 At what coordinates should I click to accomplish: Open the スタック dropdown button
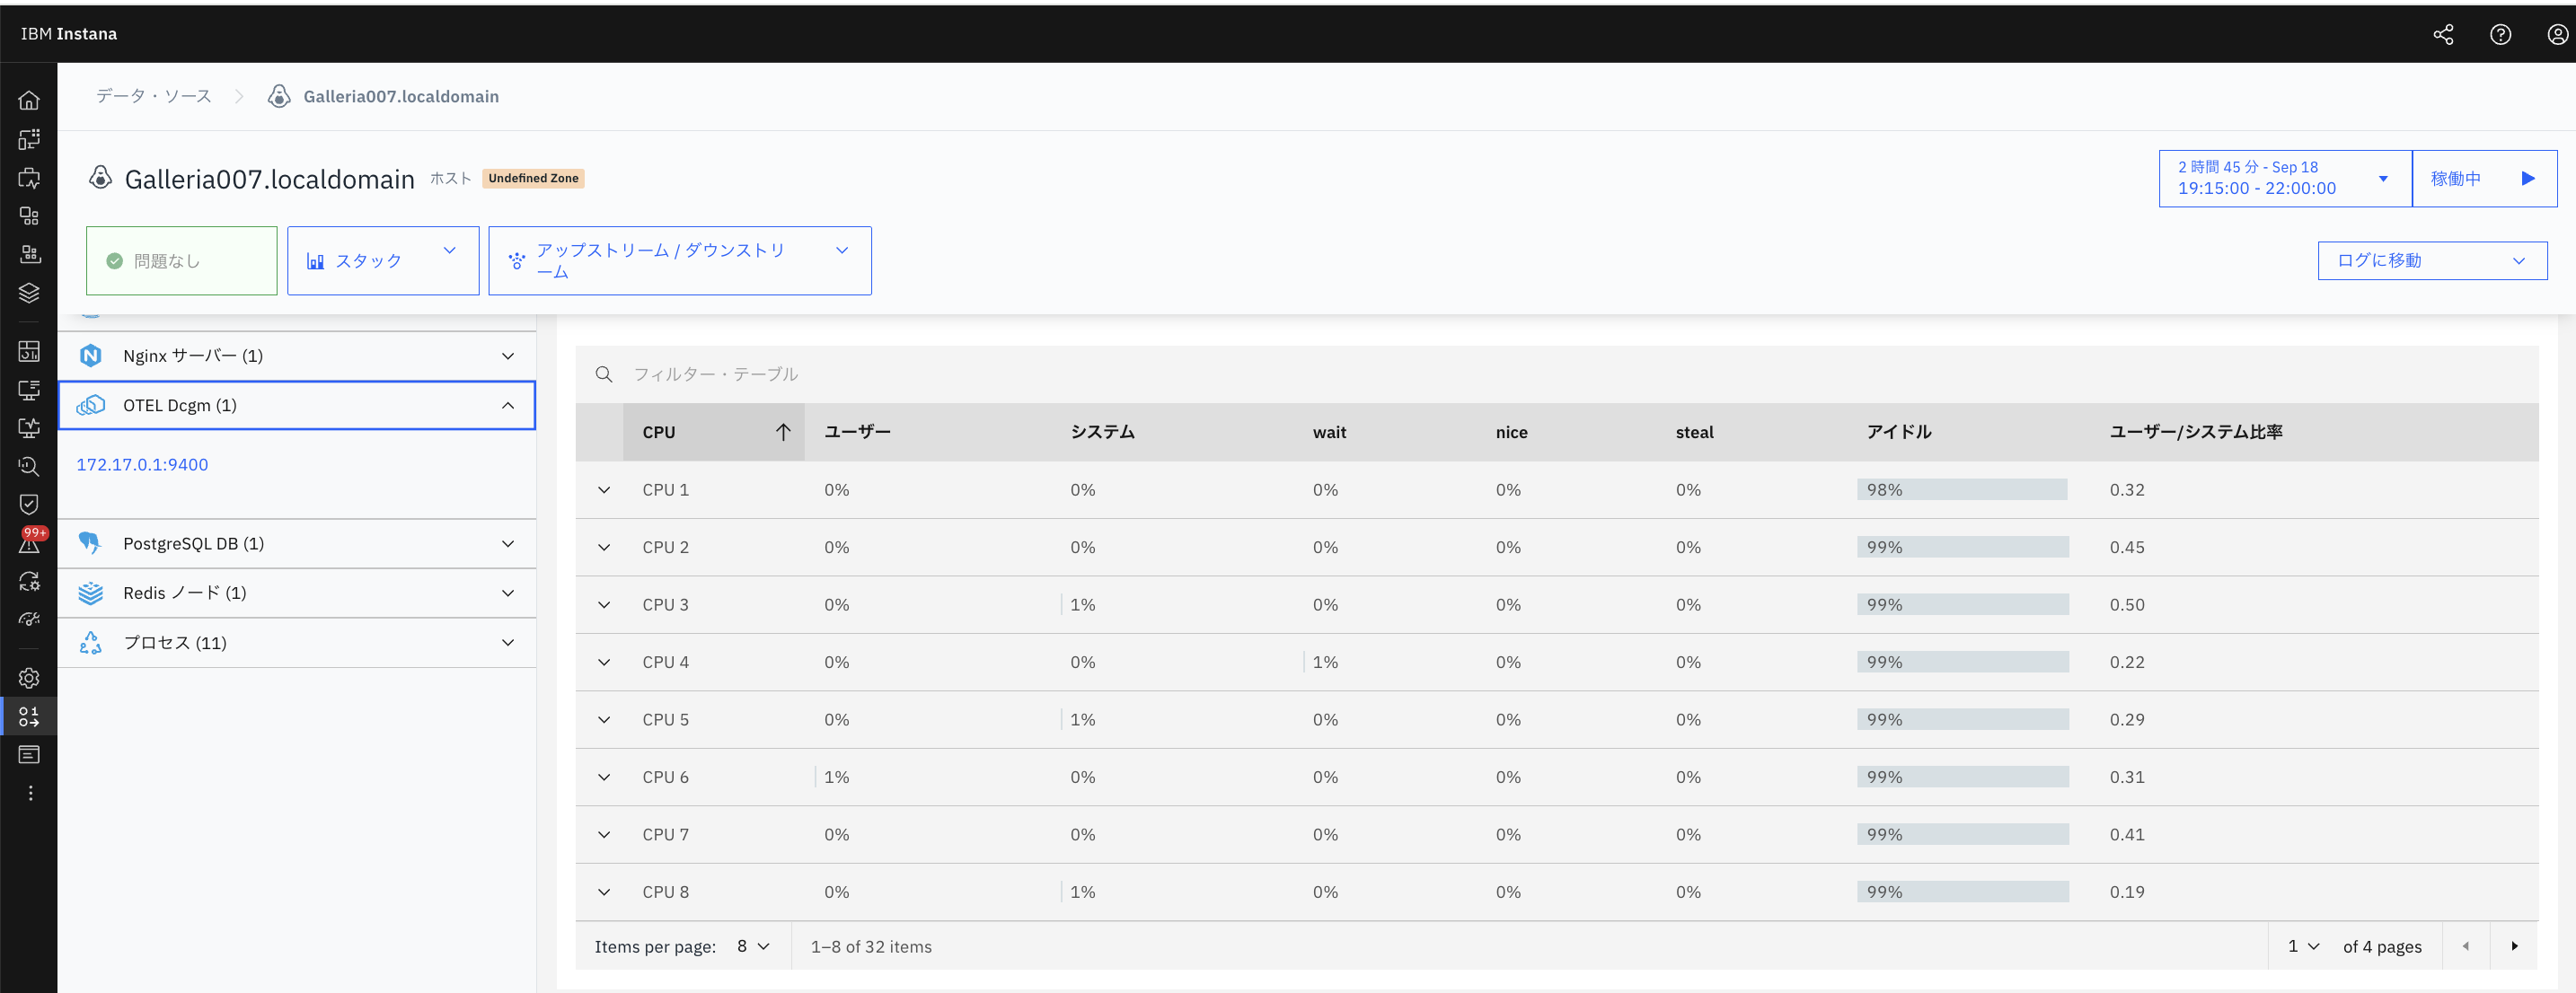pos(382,261)
